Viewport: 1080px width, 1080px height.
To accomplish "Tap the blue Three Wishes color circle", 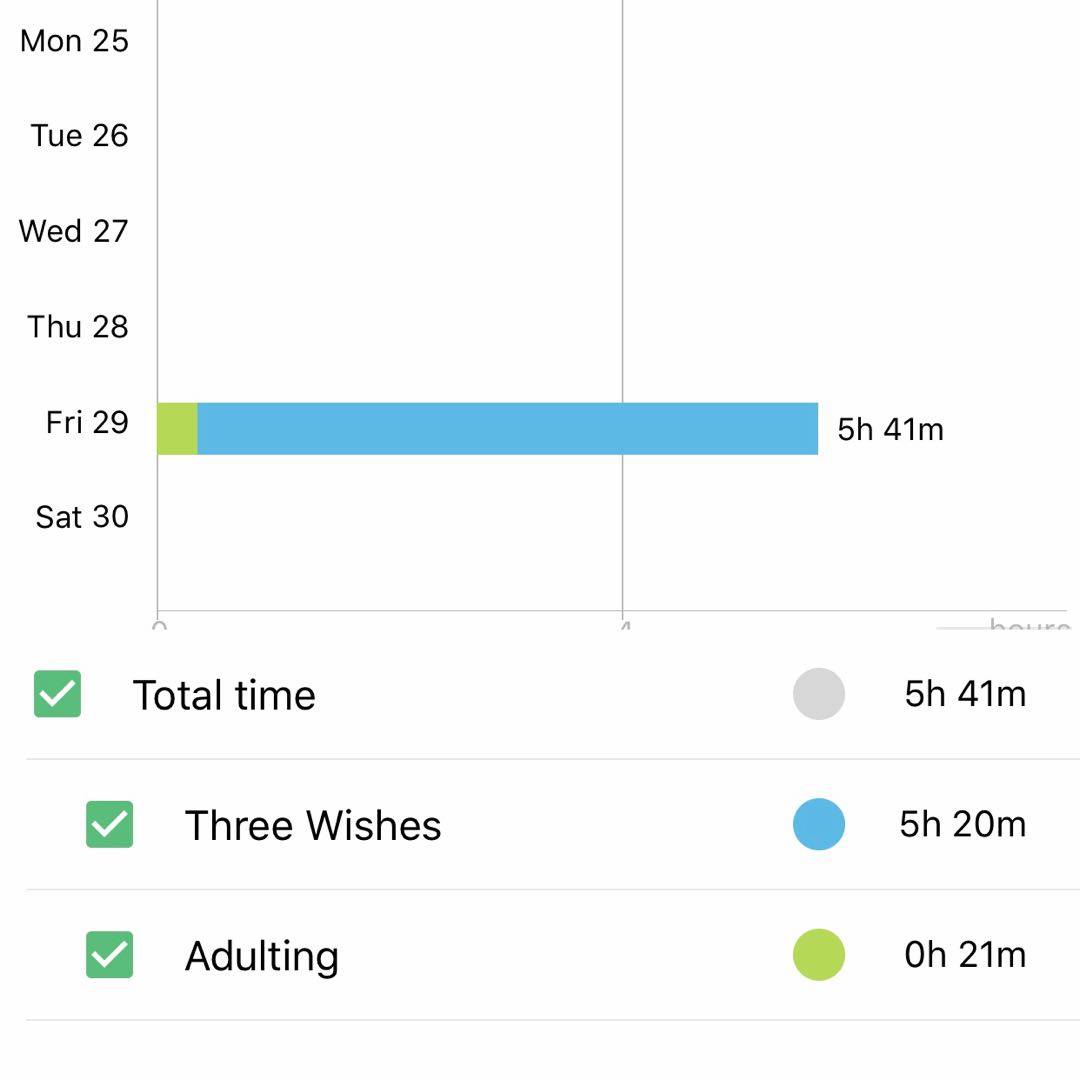I will (x=819, y=825).
